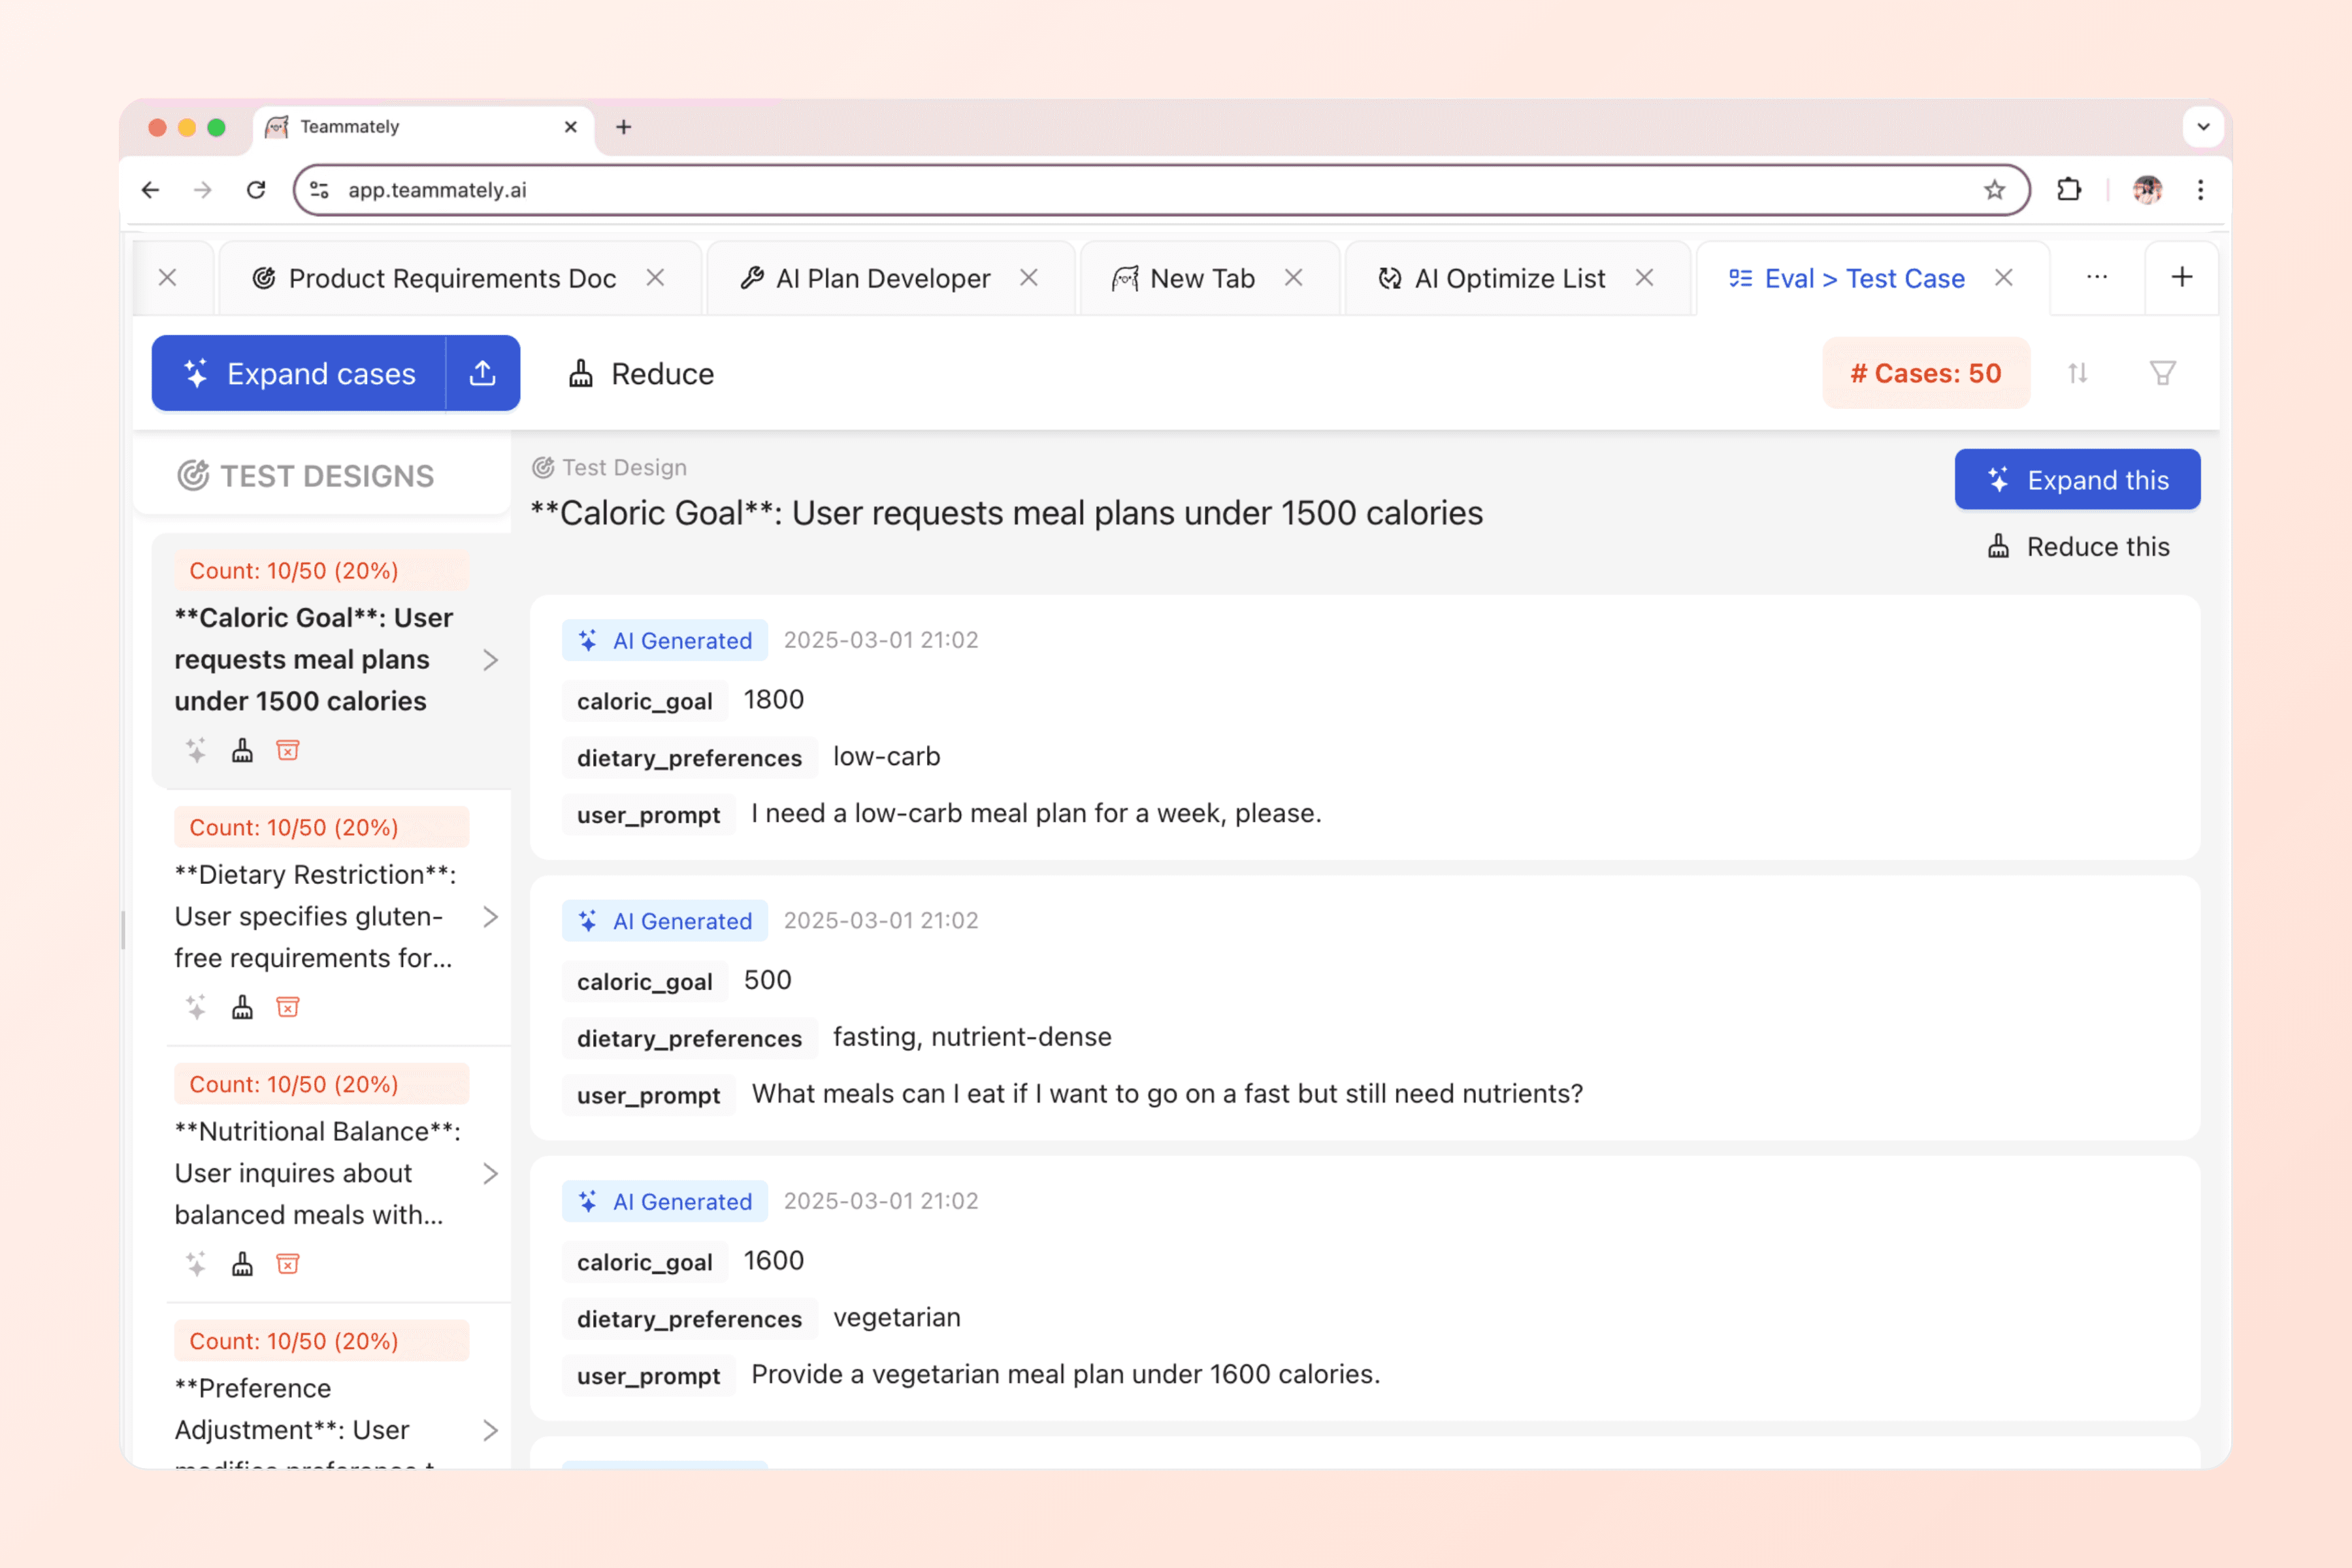Screen dimensions: 2352x1568
Task: Bookmark the page with the star icon
Action: [x=1994, y=189]
